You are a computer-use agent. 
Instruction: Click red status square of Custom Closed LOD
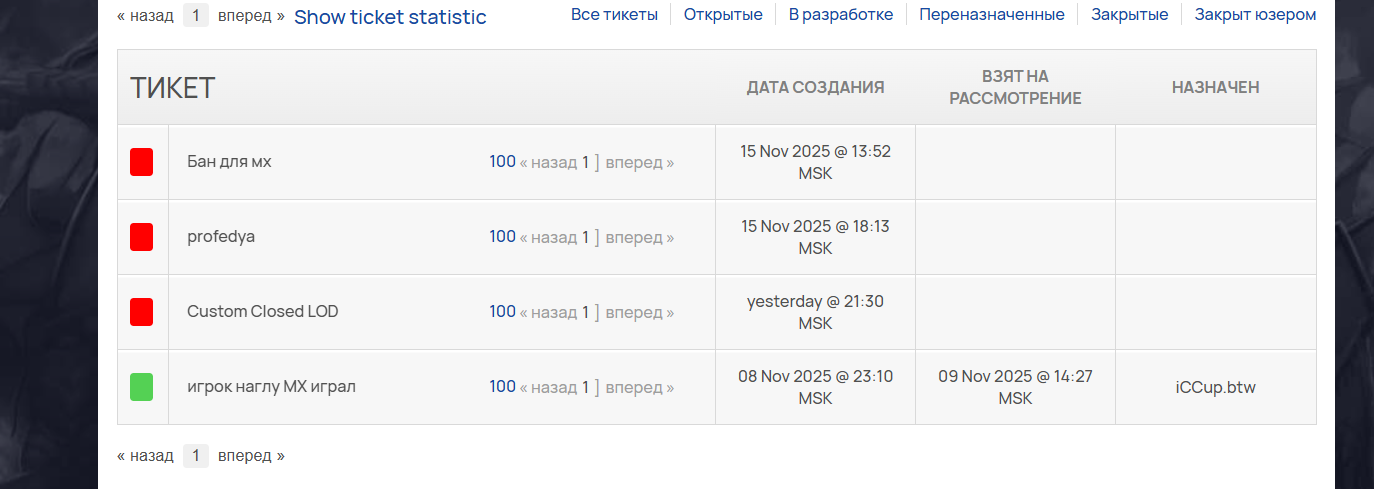click(141, 312)
